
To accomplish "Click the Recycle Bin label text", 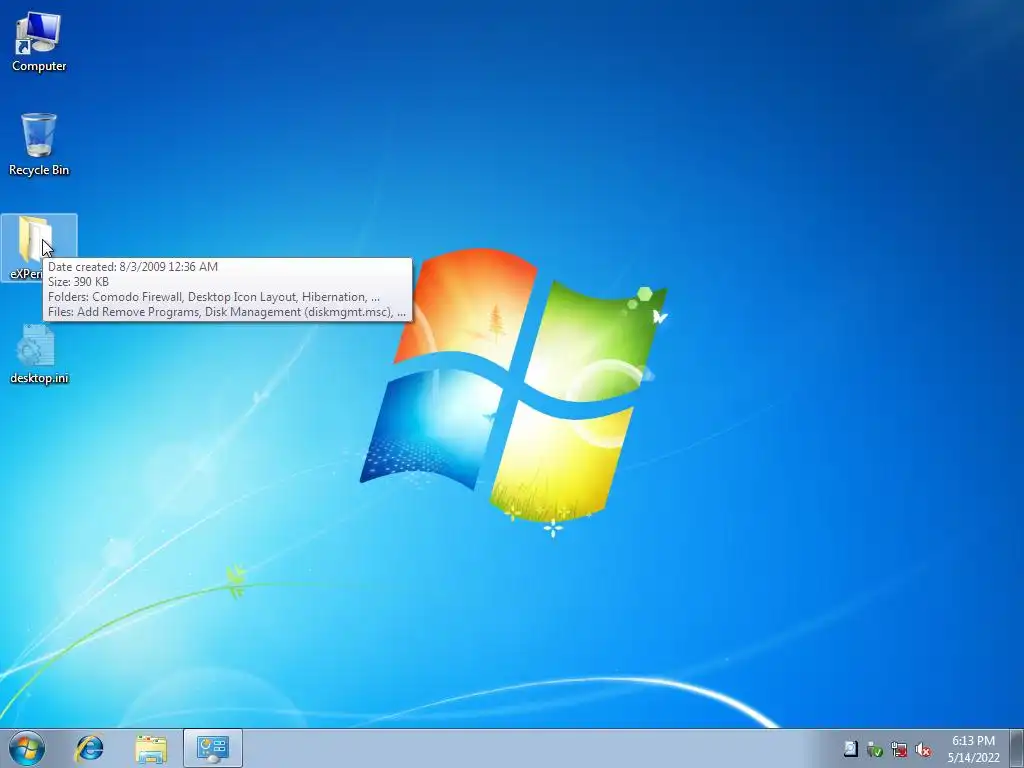I will coord(39,170).
